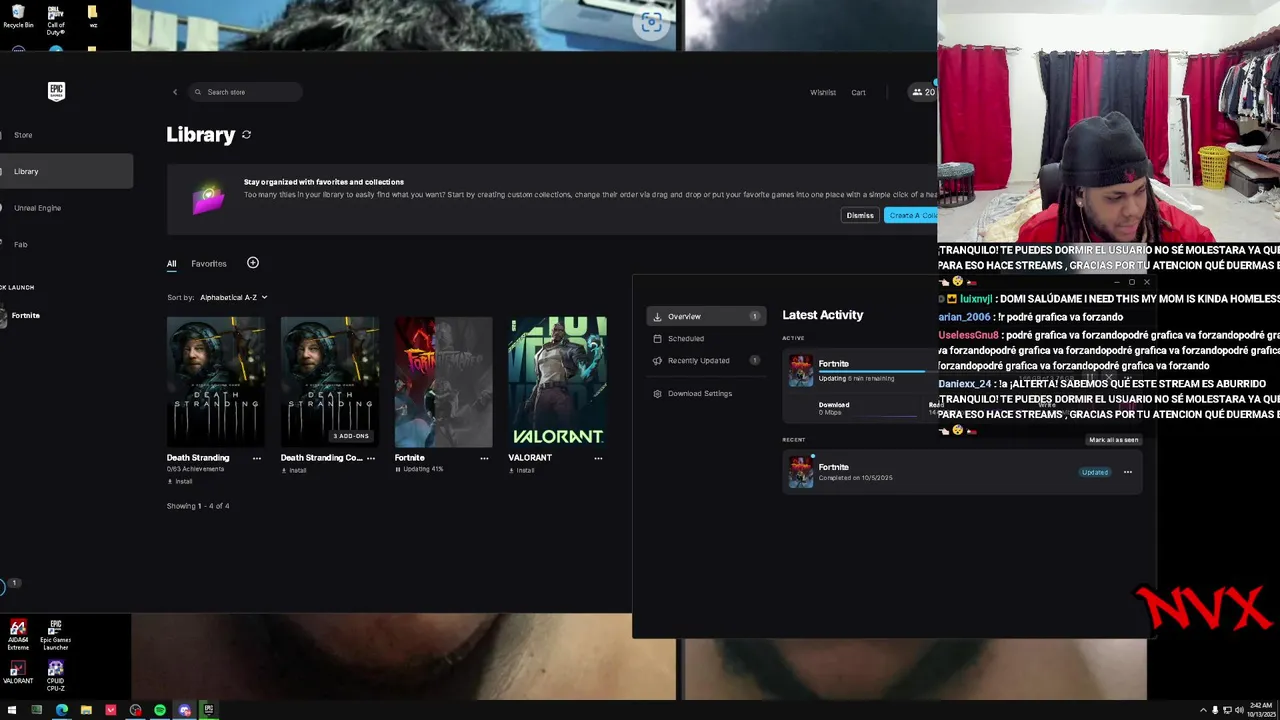Click Epic Games Launcher taskbar icon
This screenshot has width=1280, height=720.
click(x=208, y=710)
